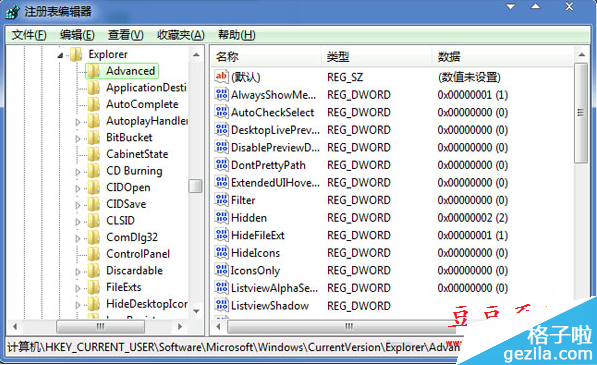Click the CabinetState folder icon
The height and width of the screenshot is (365, 597).
(94, 154)
